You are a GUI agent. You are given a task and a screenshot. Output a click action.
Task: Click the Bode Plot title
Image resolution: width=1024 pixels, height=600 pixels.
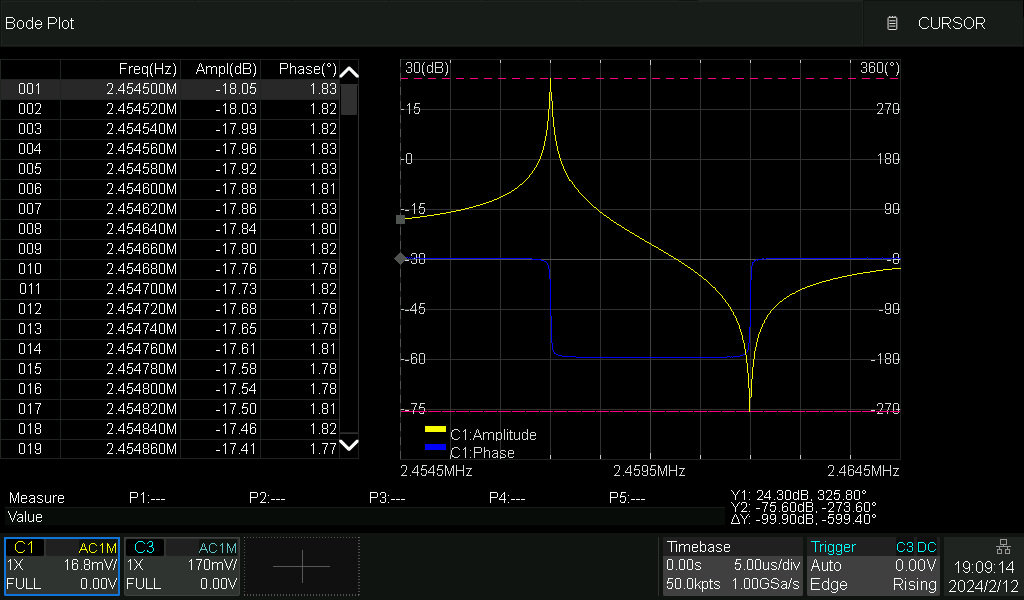click(40, 23)
